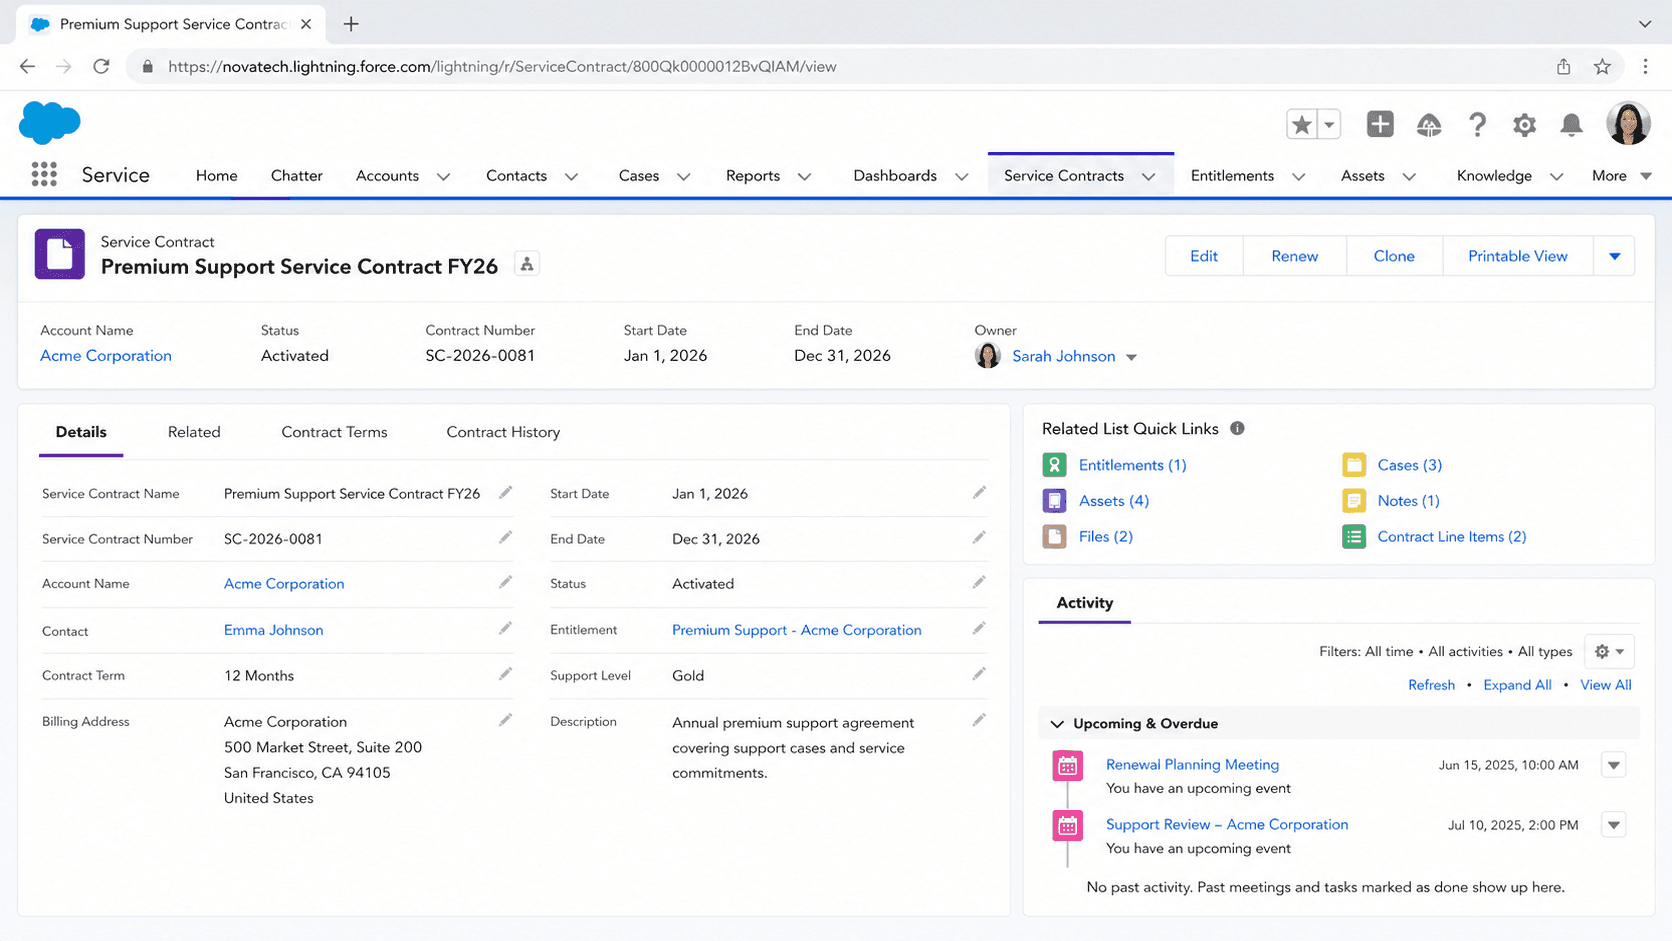Open the Contacts tab dropdown chevron
Screen dimensions: 1672x941
[x=571, y=176]
